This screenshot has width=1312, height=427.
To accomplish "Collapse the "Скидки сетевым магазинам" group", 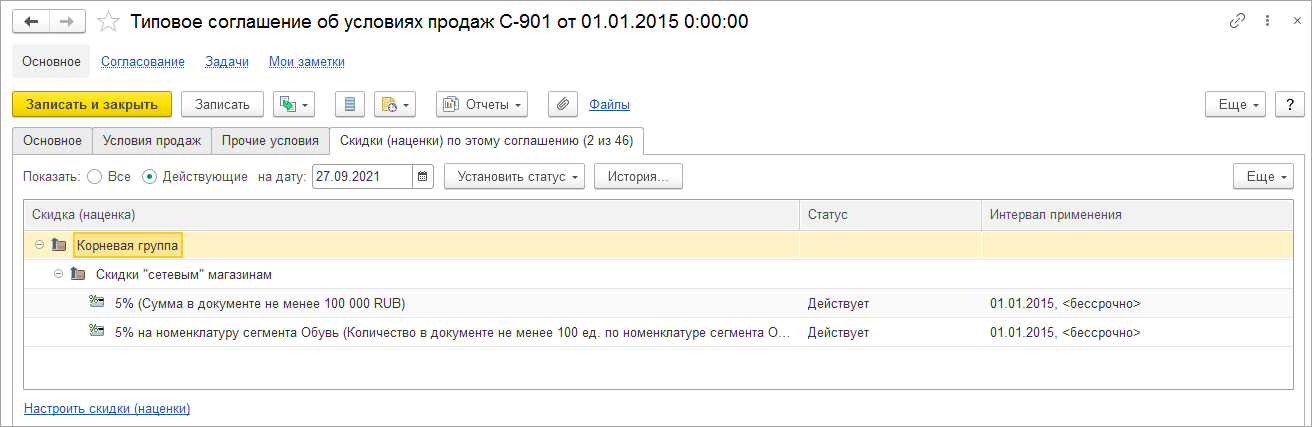I will click(59, 274).
